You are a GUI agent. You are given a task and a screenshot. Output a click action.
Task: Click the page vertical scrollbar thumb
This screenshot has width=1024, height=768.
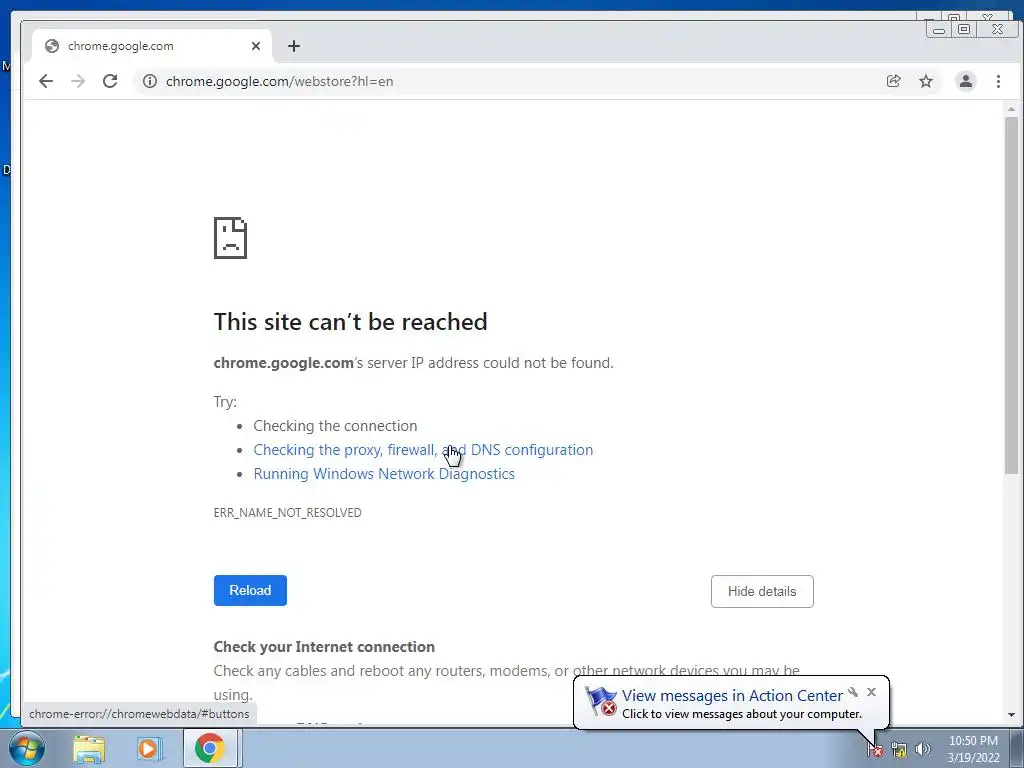(1012, 295)
